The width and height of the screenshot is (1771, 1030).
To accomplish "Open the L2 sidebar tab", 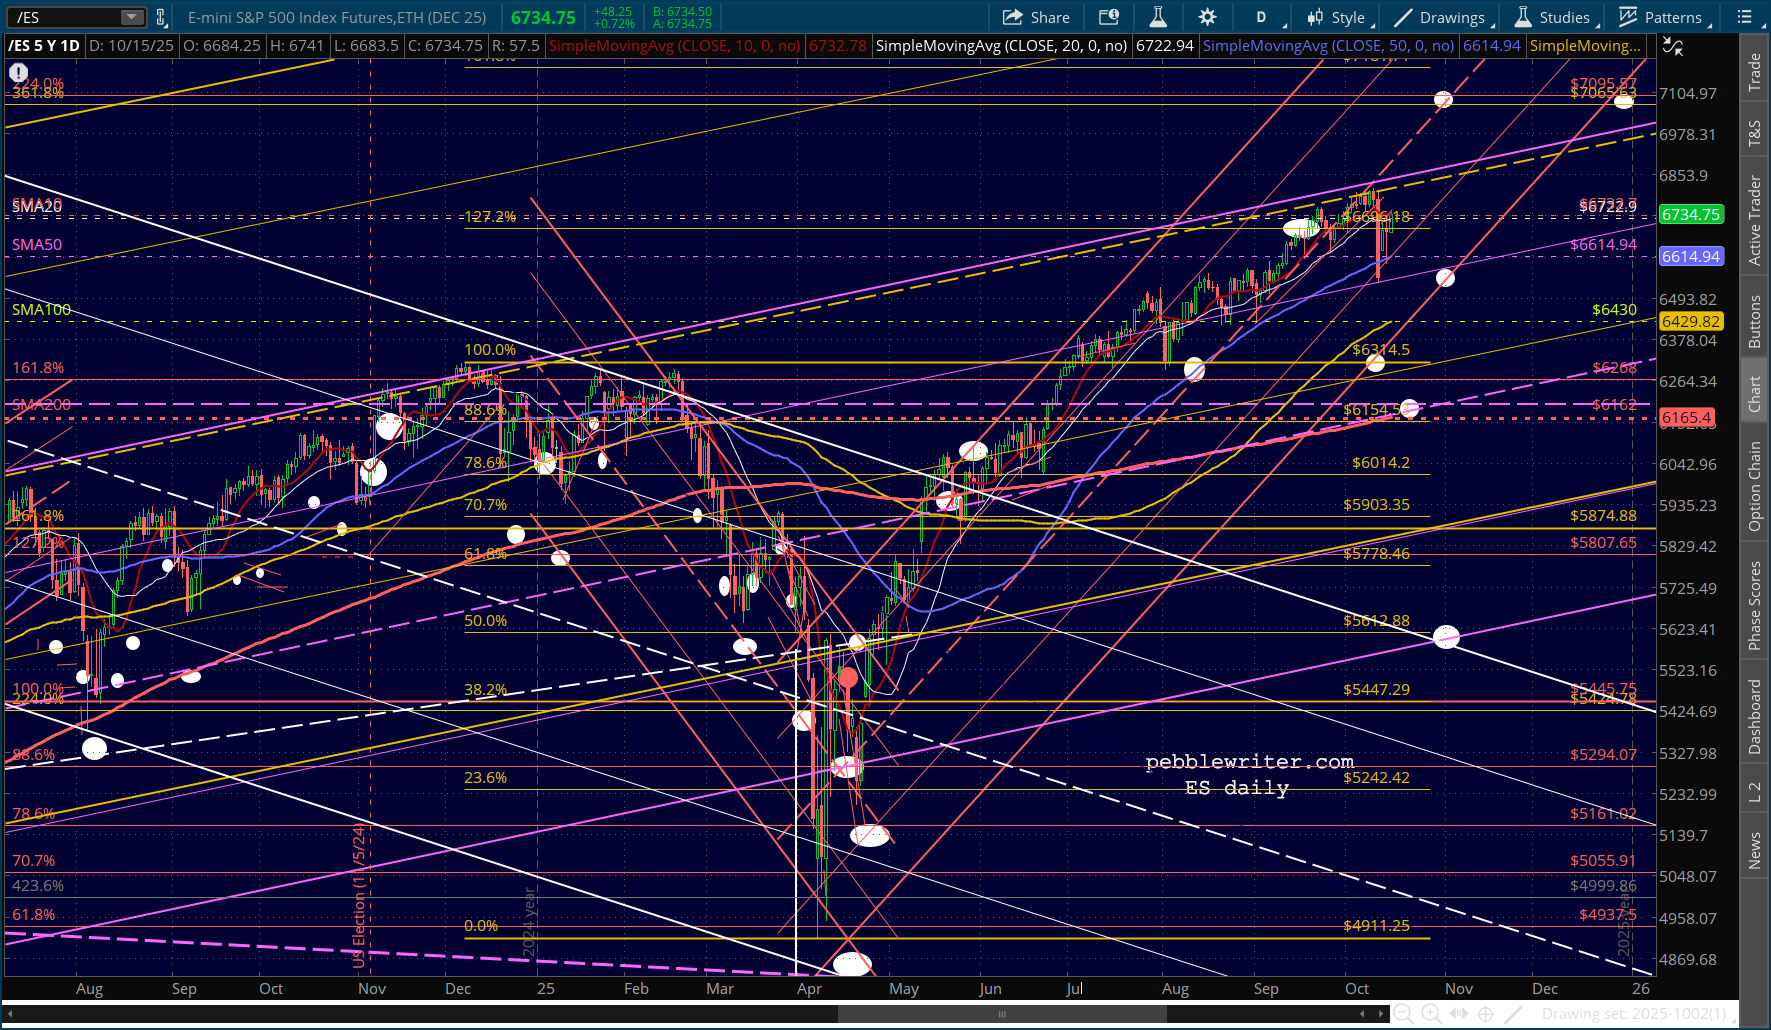I will pos(1754,792).
